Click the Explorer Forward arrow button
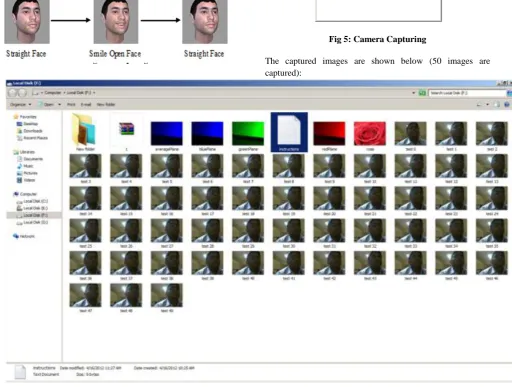The height and width of the screenshot is (387, 512). tap(22, 93)
